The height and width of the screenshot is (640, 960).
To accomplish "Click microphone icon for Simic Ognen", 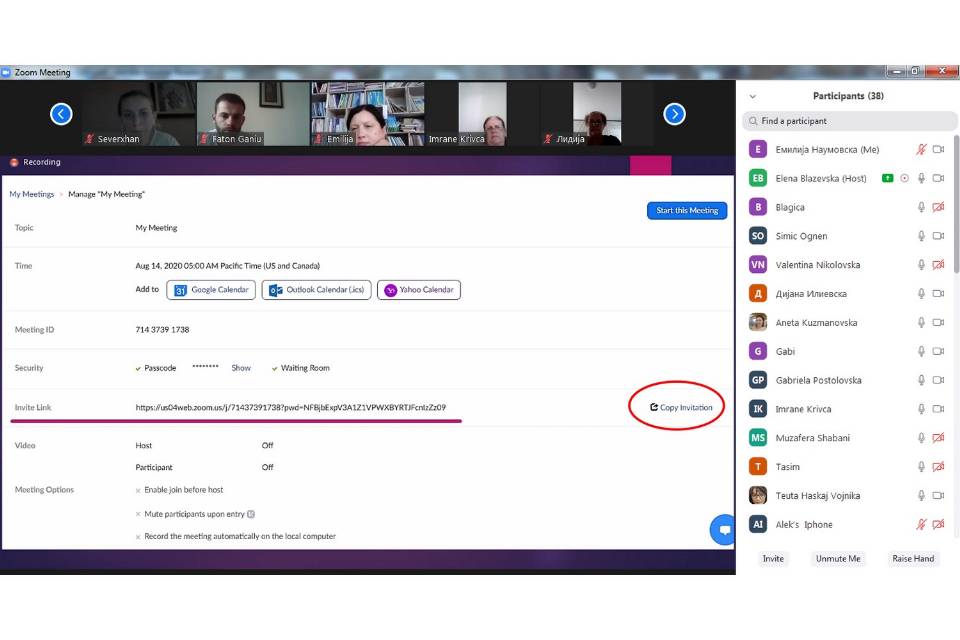I will click(921, 236).
